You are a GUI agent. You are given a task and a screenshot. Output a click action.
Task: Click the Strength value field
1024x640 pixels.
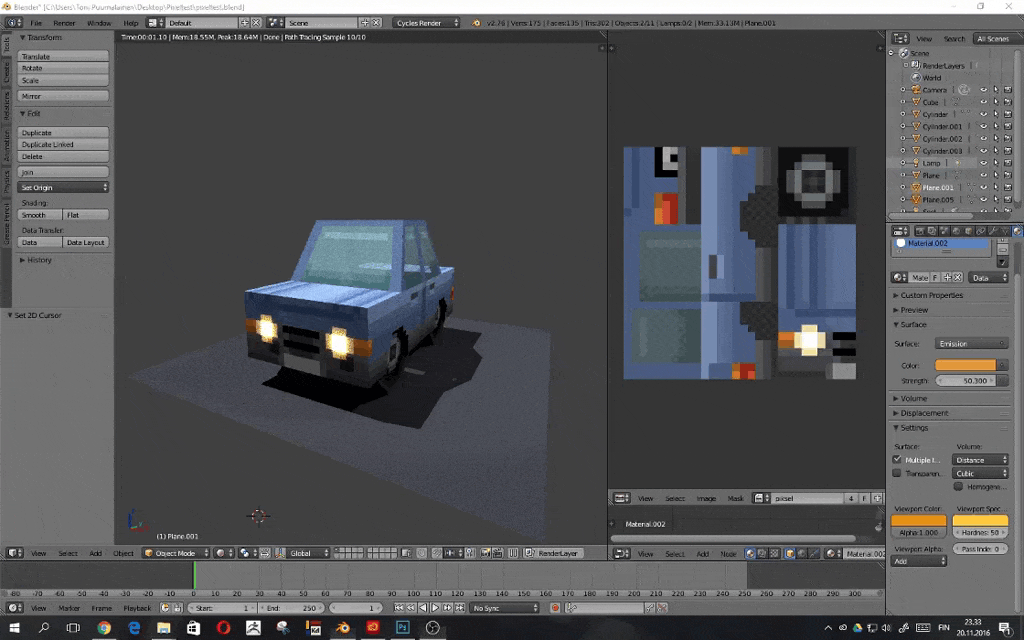click(x=966, y=381)
